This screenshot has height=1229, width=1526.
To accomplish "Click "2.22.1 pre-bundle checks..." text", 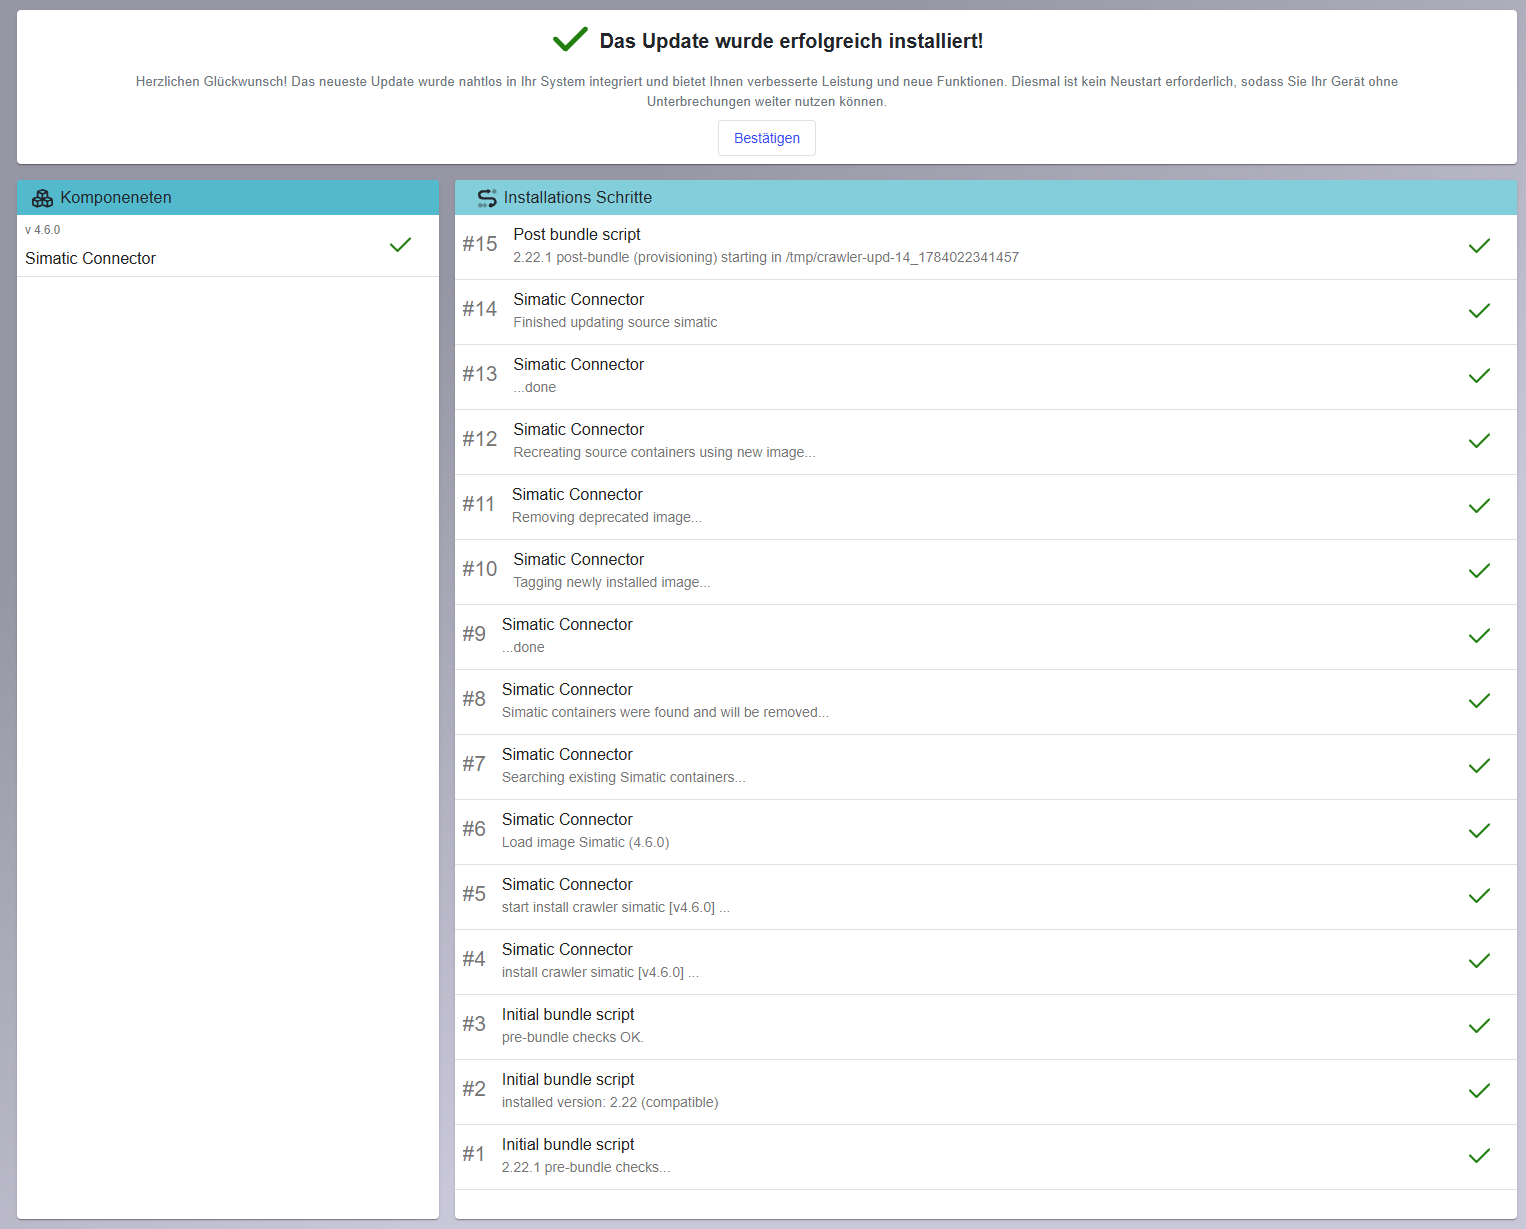I will 586,1167.
